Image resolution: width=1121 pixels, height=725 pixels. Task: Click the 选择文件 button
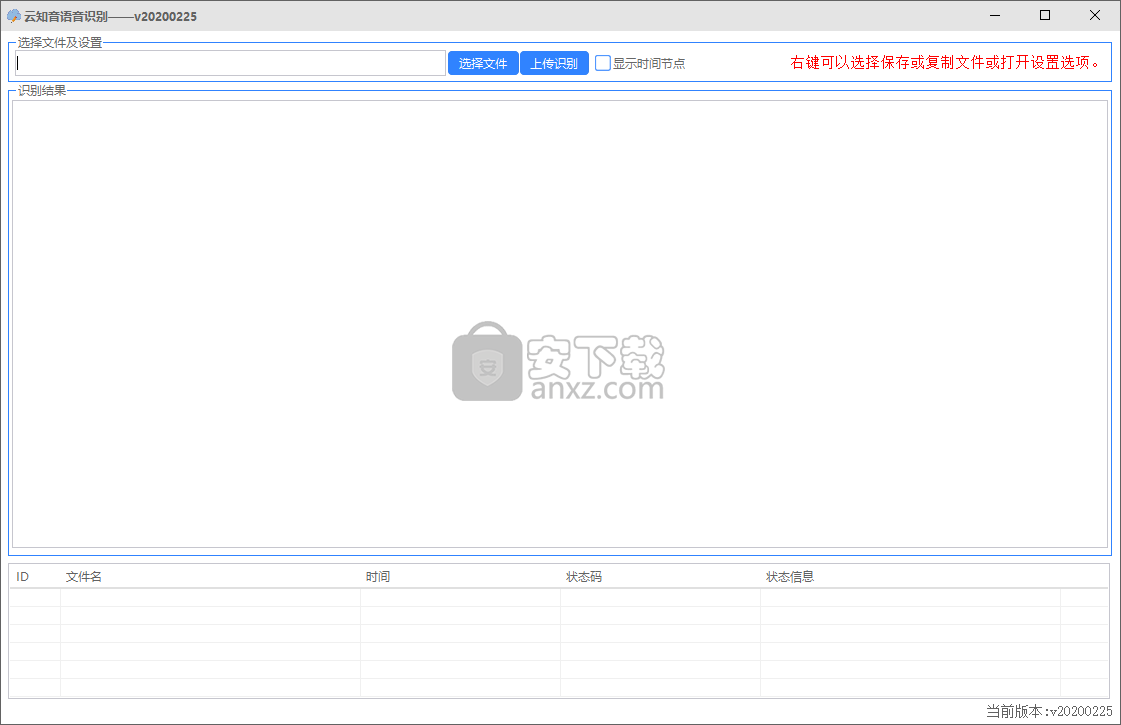pyautogui.click(x=483, y=63)
